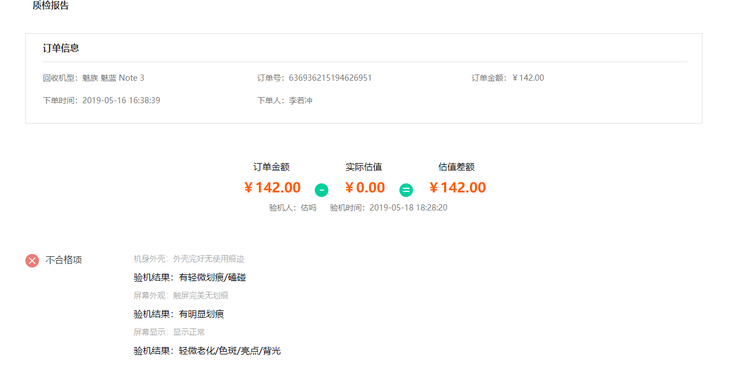Image resolution: width=730 pixels, height=386 pixels.
Task: Click the 验机时间 2019-05-18 18:28:20 text
Action: coord(389,208)
